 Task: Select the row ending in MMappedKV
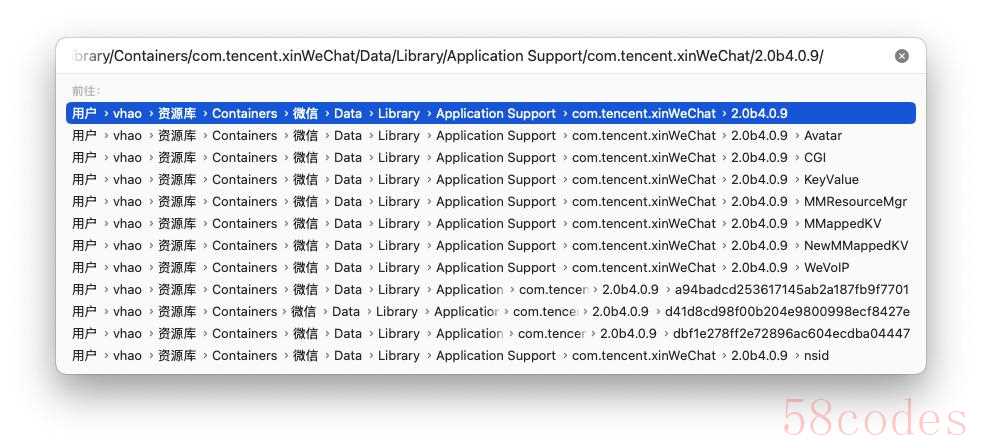pos(491,223)
